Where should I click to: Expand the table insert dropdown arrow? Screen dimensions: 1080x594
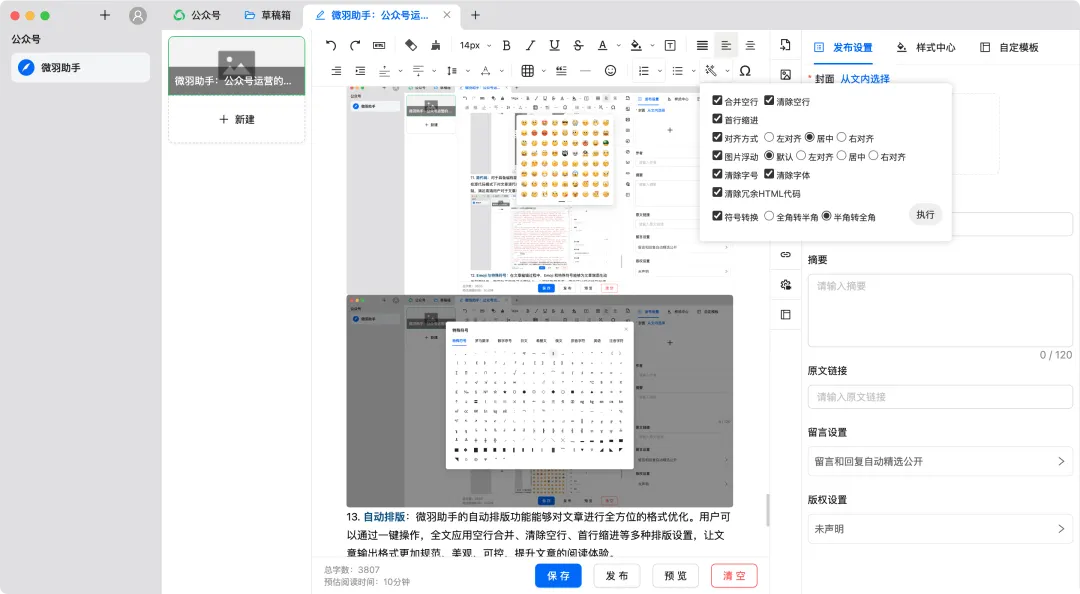click(543, 71)
